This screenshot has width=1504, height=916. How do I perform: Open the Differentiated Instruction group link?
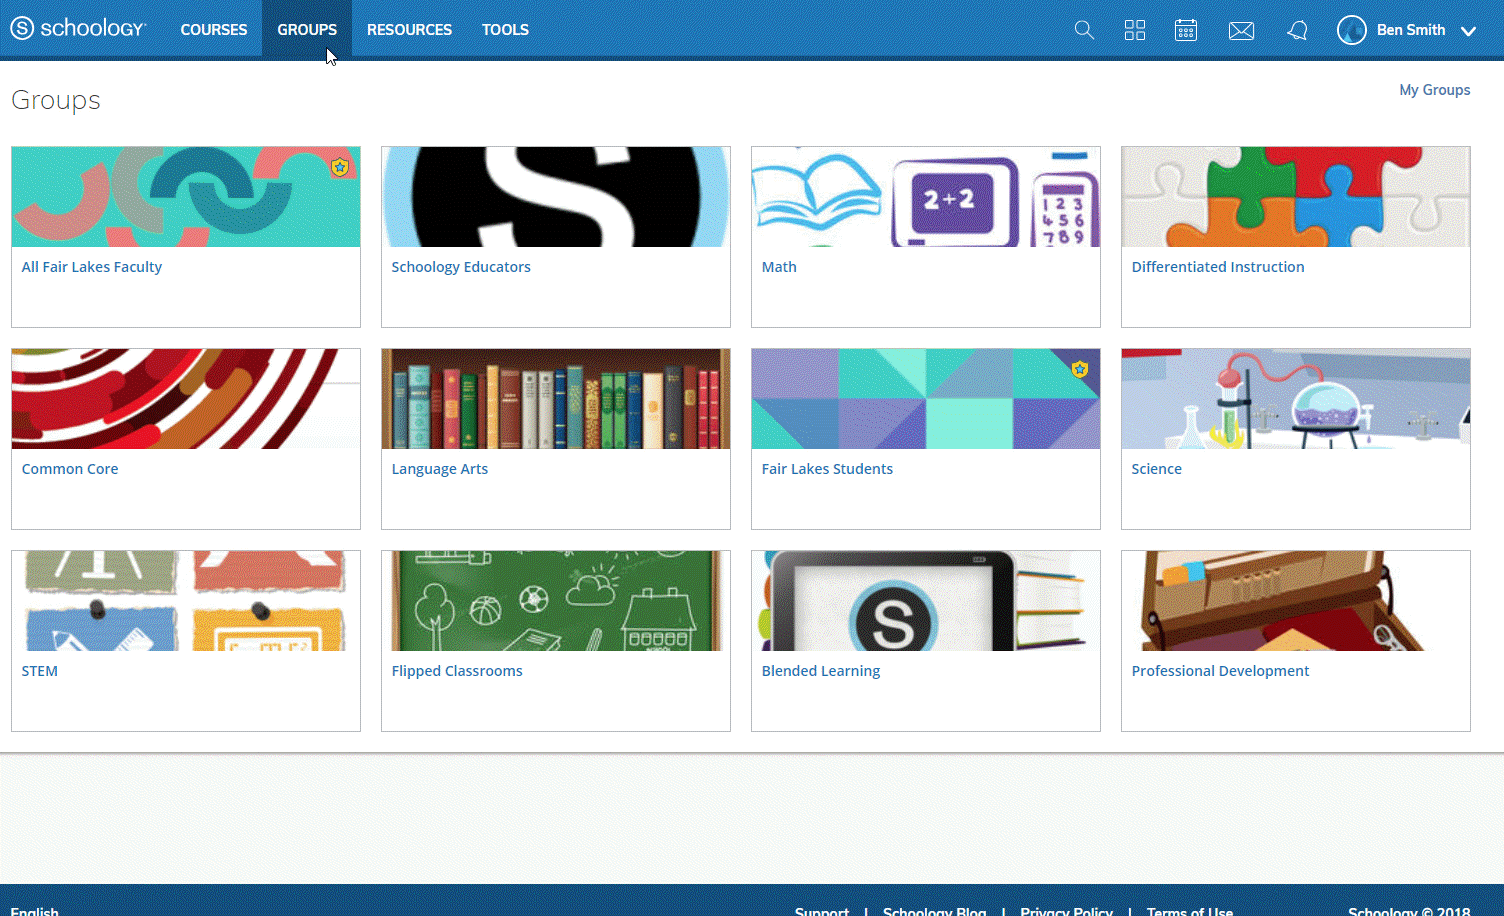[x=1217, y=267]
